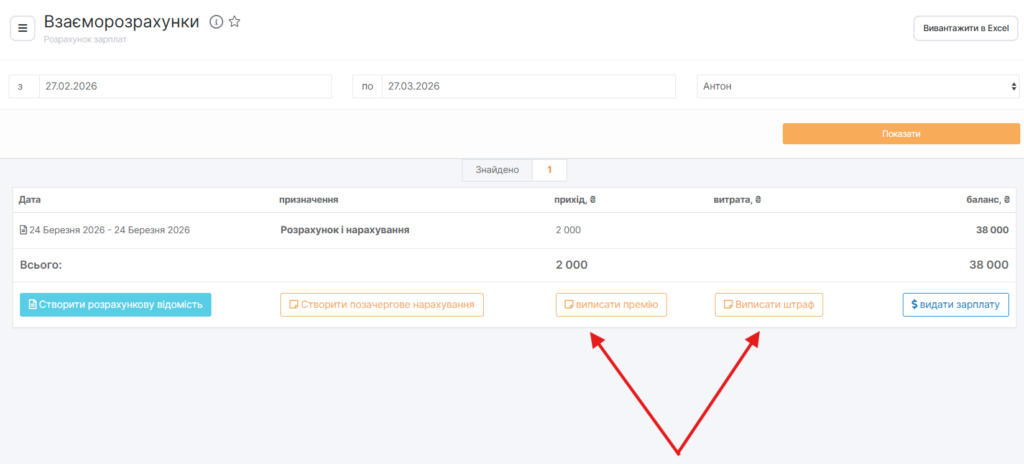Open the Розрахунок і нарахування entry
This screenshot has height=464, width=1024.
tap(345, 230)
